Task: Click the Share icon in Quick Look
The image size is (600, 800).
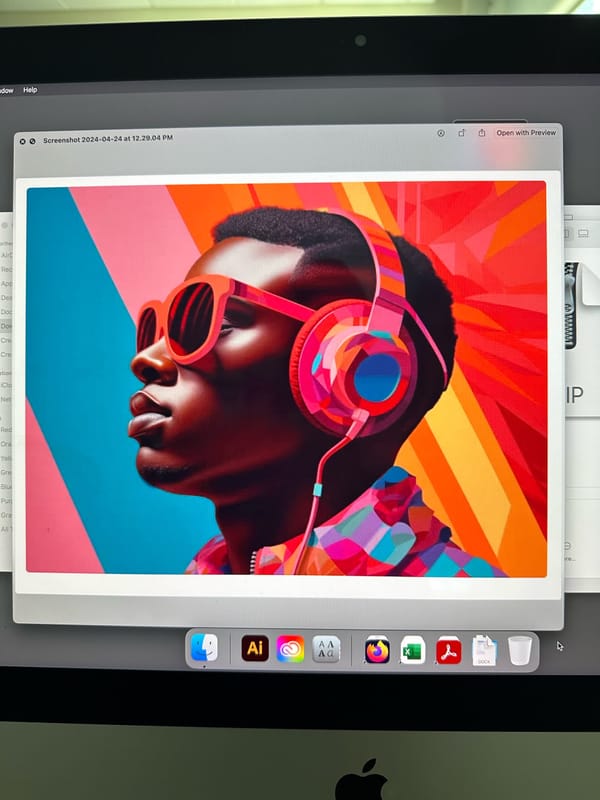Action: [481, 133]
